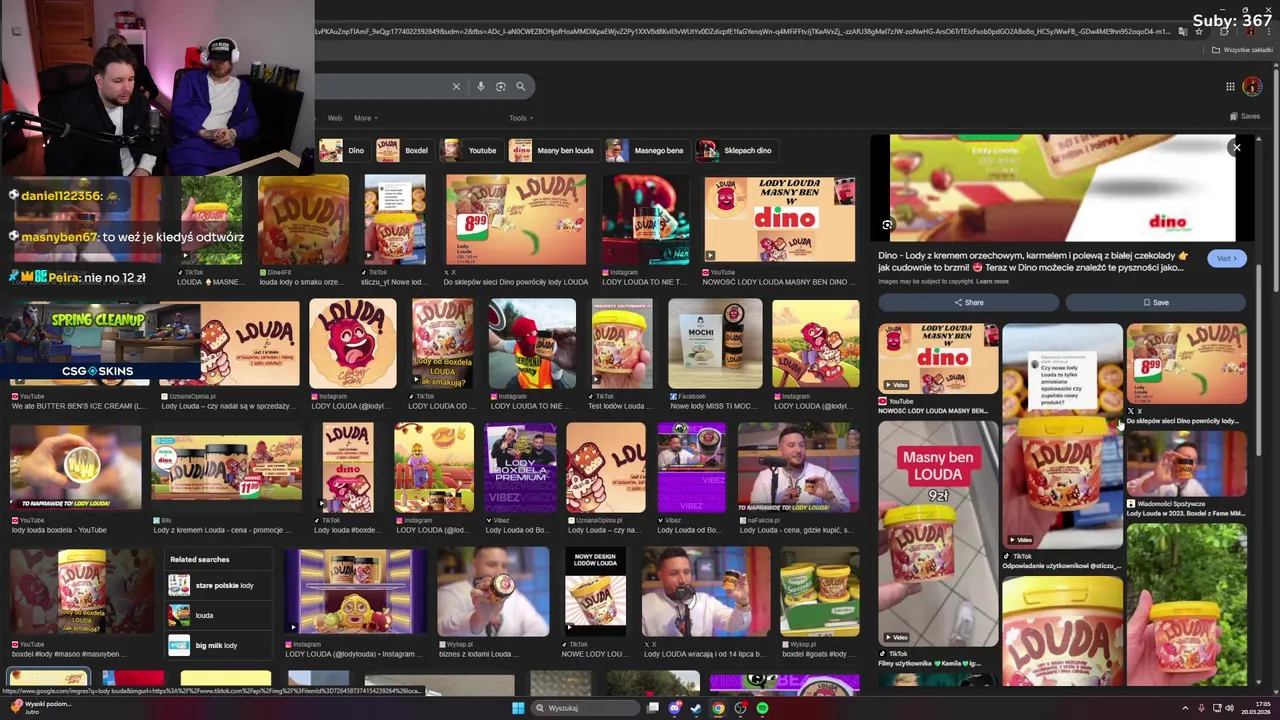Switch to the Web results tab

click(x=335, y=118)
